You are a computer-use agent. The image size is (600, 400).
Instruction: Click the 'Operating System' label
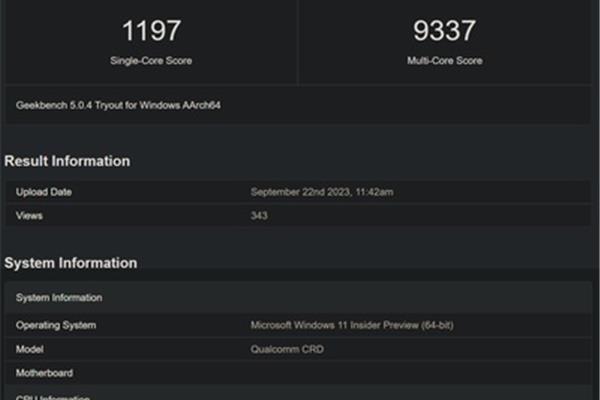click(56, 325)
